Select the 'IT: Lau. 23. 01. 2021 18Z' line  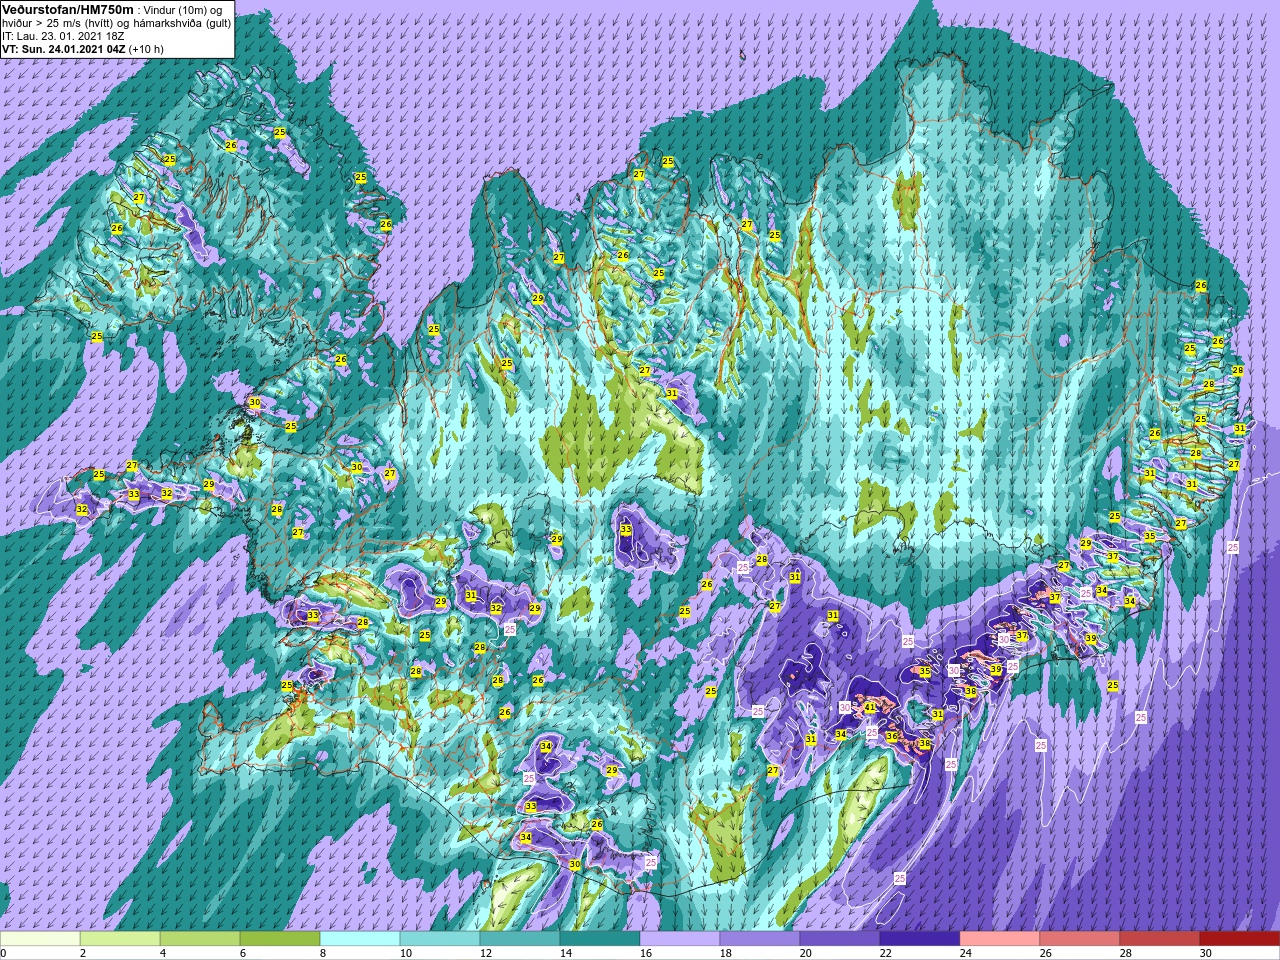(x=63, y=35)
